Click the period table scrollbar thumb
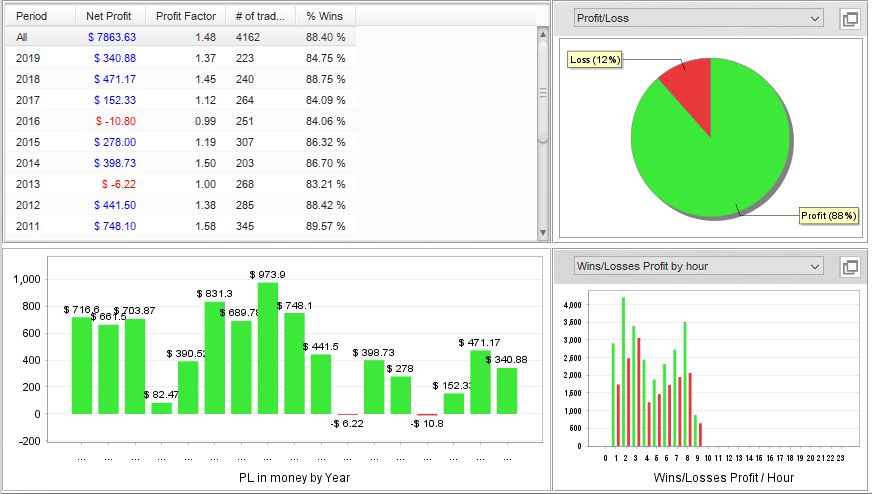Viewport: 872px width, 494px height. coord(543,93)
